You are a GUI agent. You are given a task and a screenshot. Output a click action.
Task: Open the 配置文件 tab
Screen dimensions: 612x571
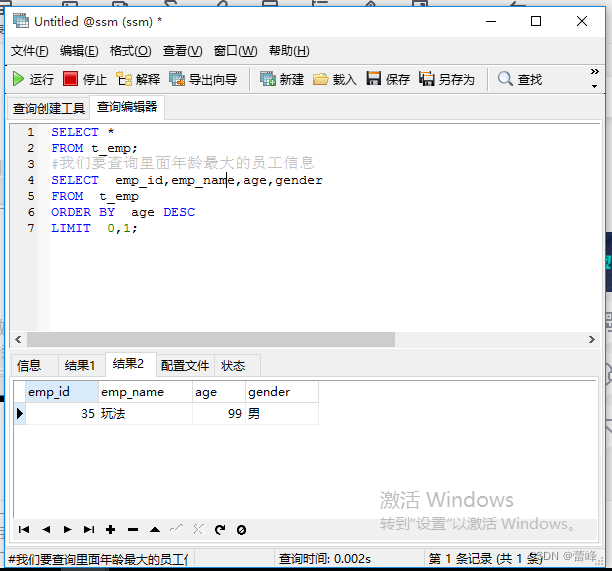point(185,366)
